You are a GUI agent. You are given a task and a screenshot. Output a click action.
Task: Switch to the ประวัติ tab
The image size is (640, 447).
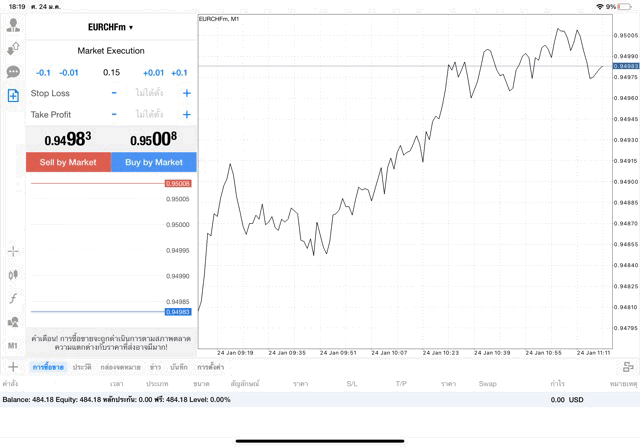(82, 368)
